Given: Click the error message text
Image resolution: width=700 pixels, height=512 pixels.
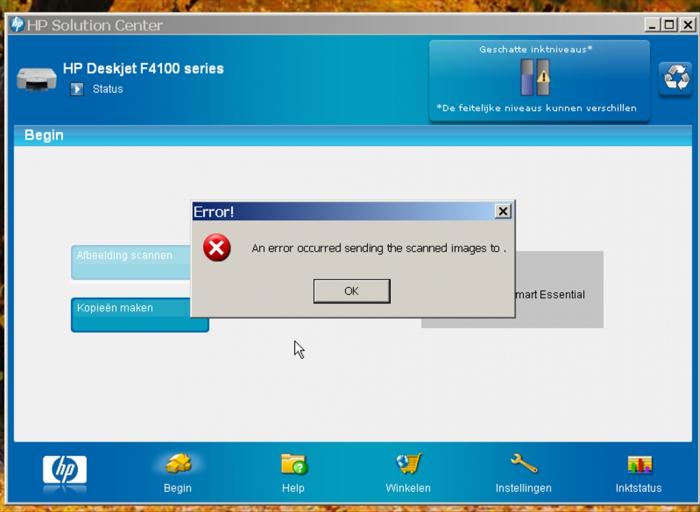Looking at the screenshot, I should coord(379,248).
